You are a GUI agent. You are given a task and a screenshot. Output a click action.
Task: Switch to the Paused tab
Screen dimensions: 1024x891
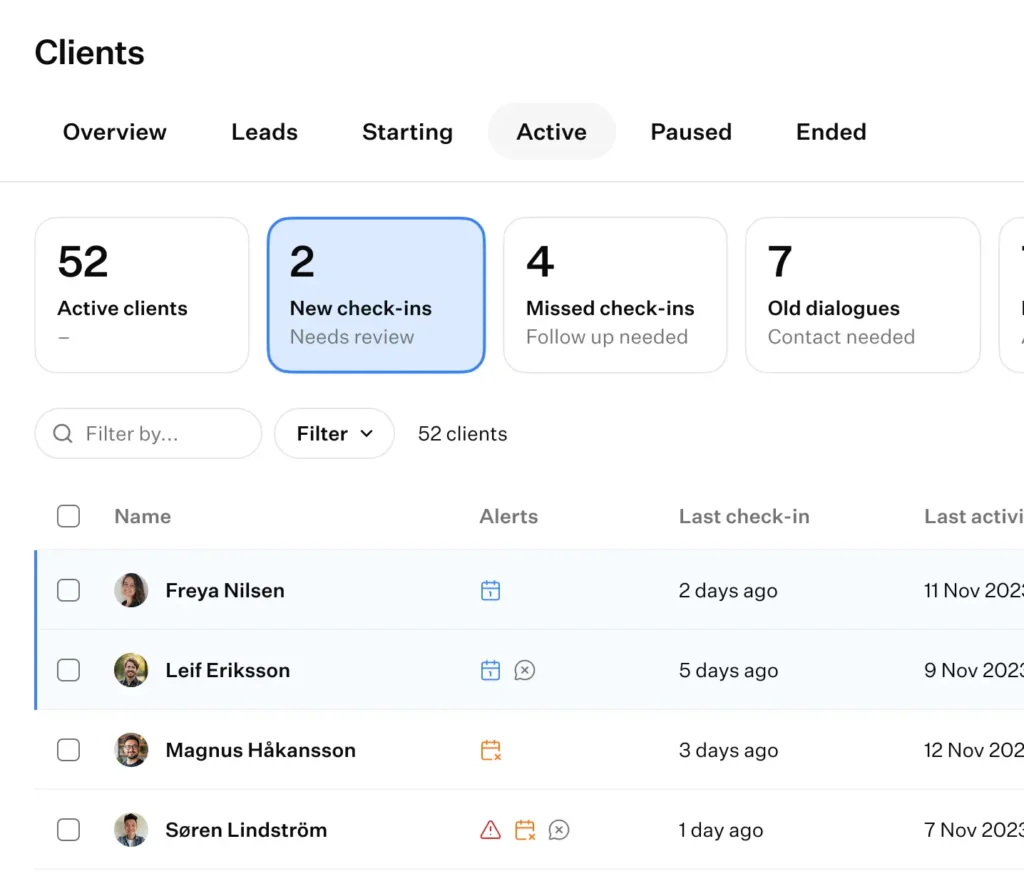[x=691, y=131]
